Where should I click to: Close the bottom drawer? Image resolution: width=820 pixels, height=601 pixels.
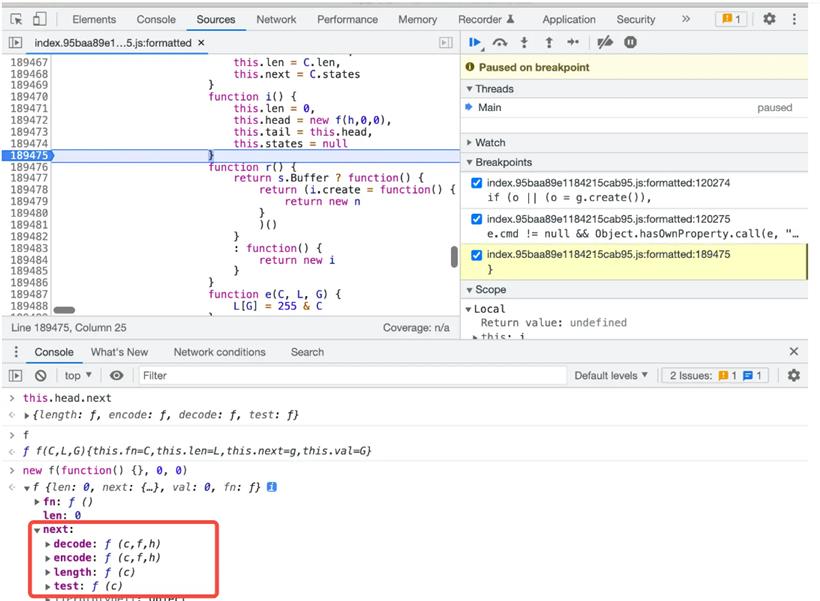click(x=794, y=351)
